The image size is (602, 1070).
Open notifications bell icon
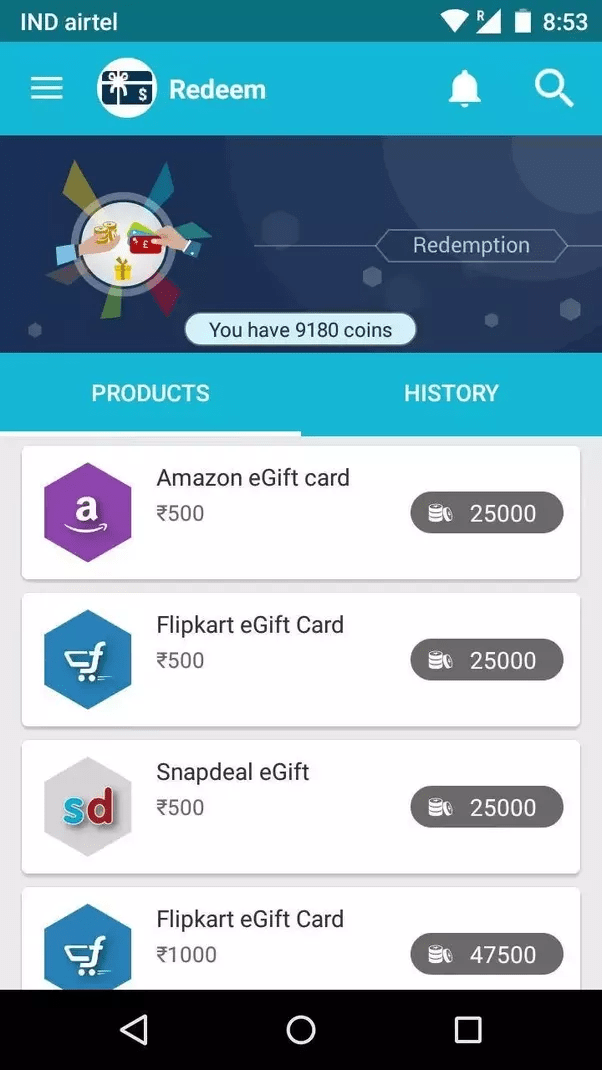pyautogui.click(x=464, y=89)
